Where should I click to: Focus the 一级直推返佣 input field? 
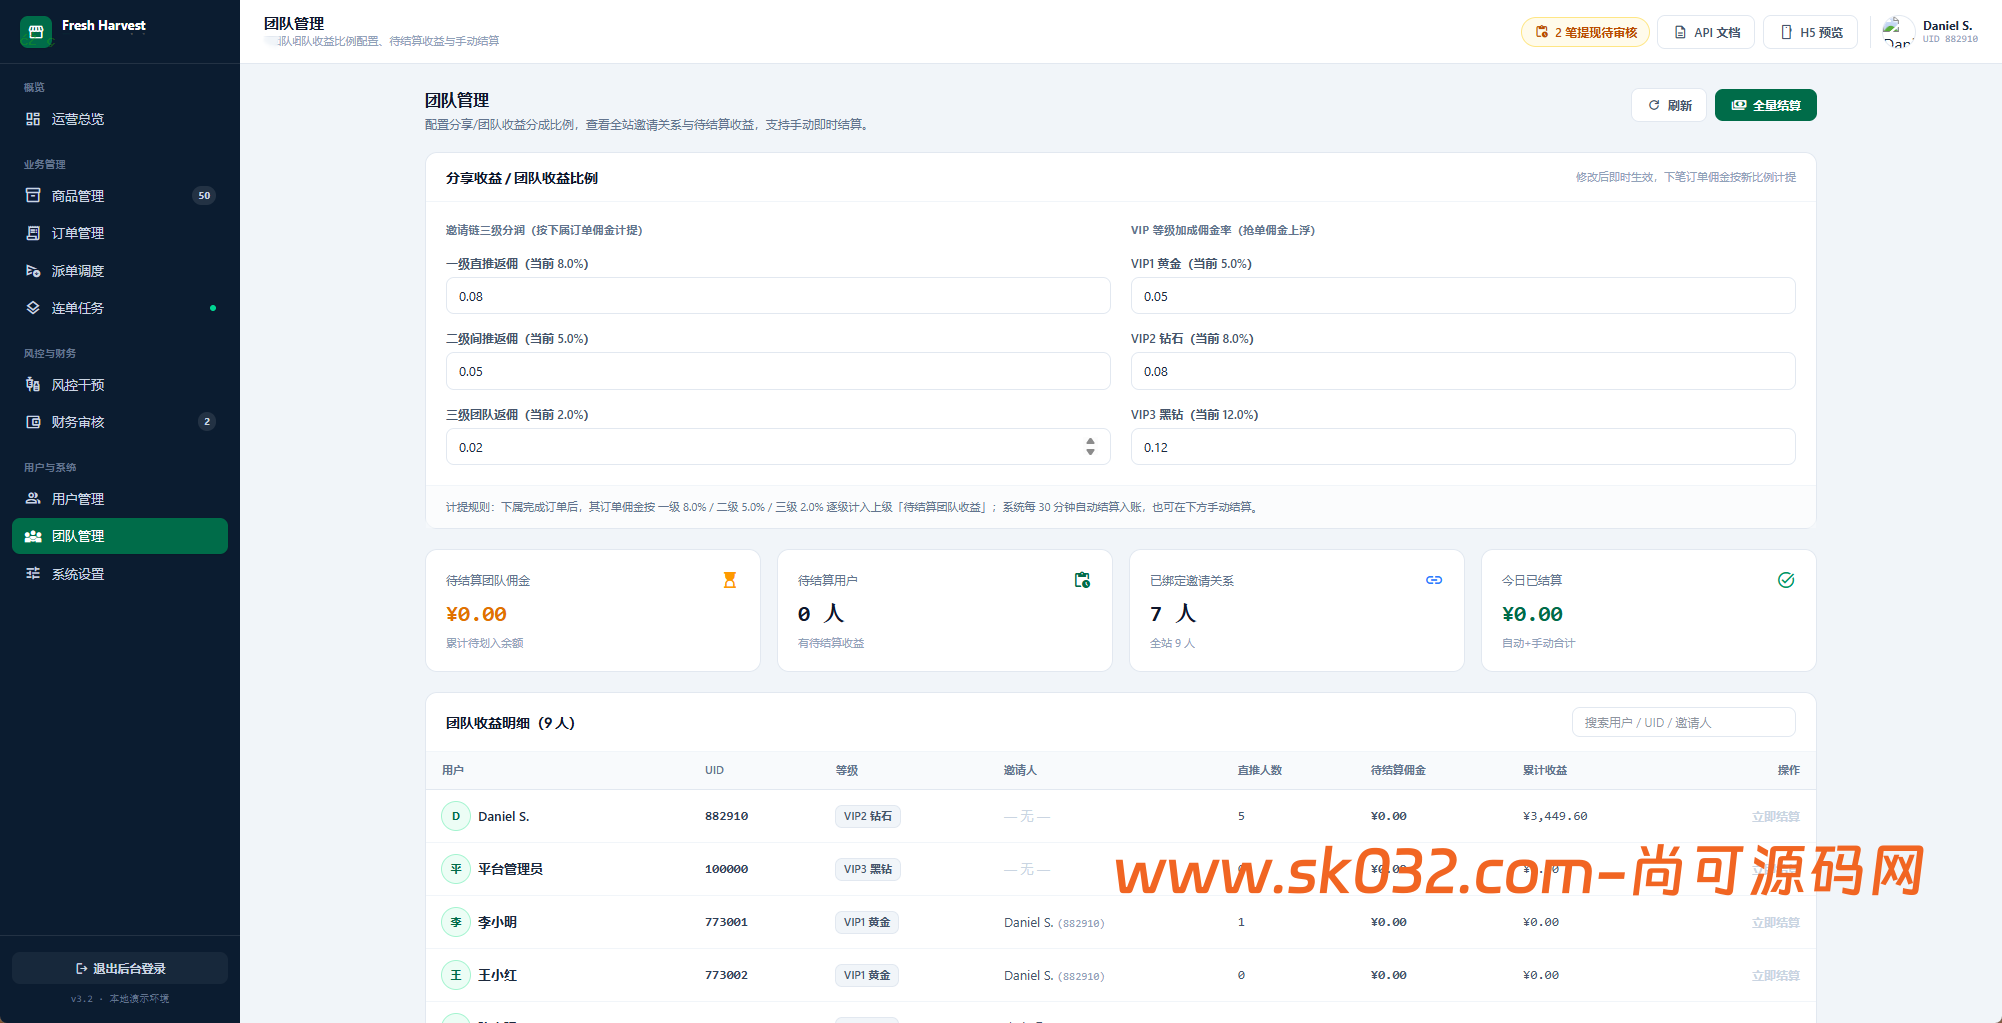tap(778, 296)
